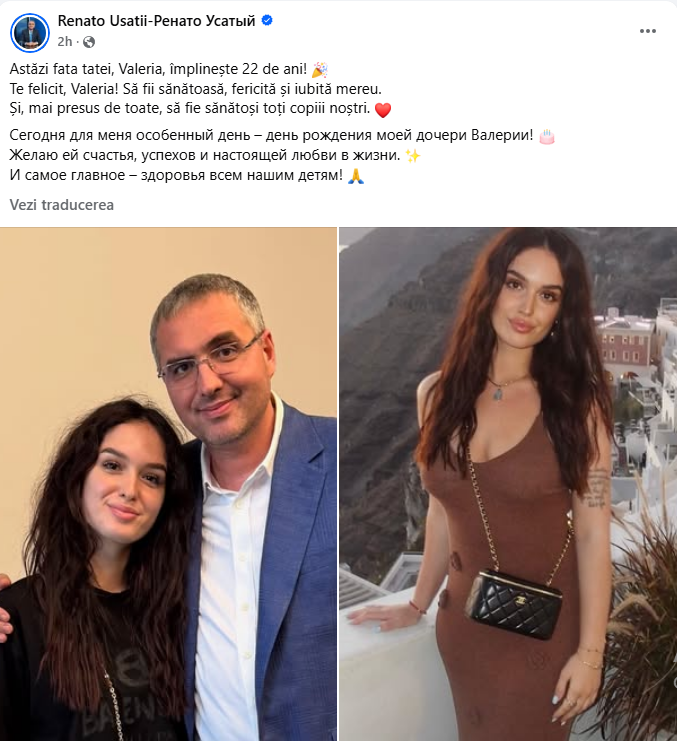Click the birthday cake emoji

(x=547, y=137)
